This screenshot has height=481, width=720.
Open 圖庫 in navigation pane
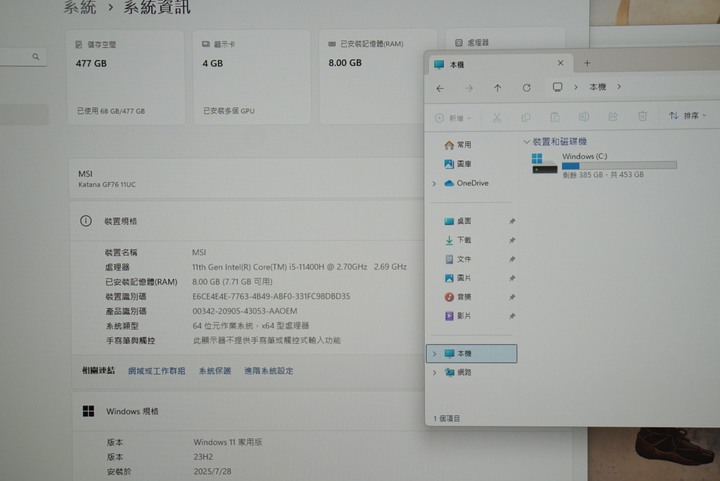(457, 164)
